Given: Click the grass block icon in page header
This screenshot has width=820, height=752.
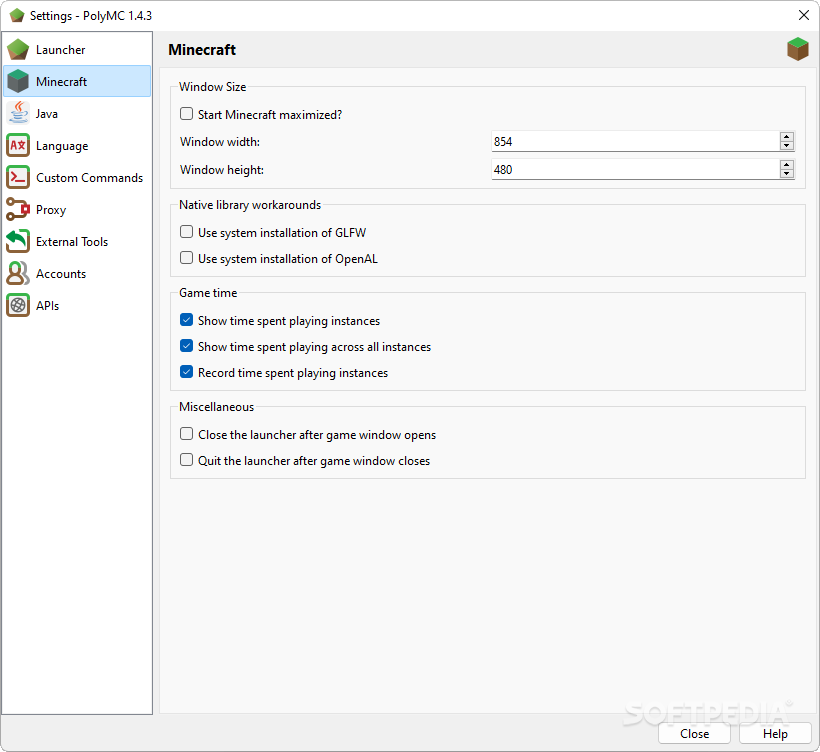Looking at the screenshot, I should click(x=798, y=49).
